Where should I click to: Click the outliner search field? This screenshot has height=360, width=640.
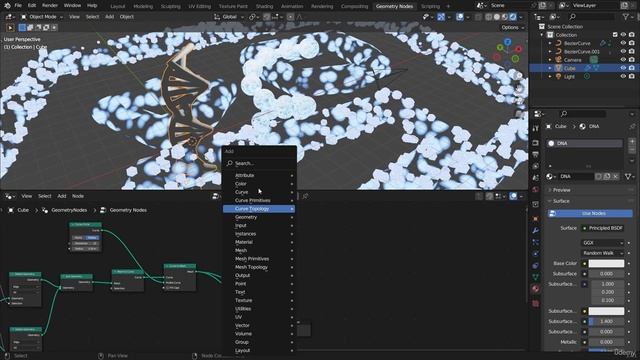click(591, 17)
